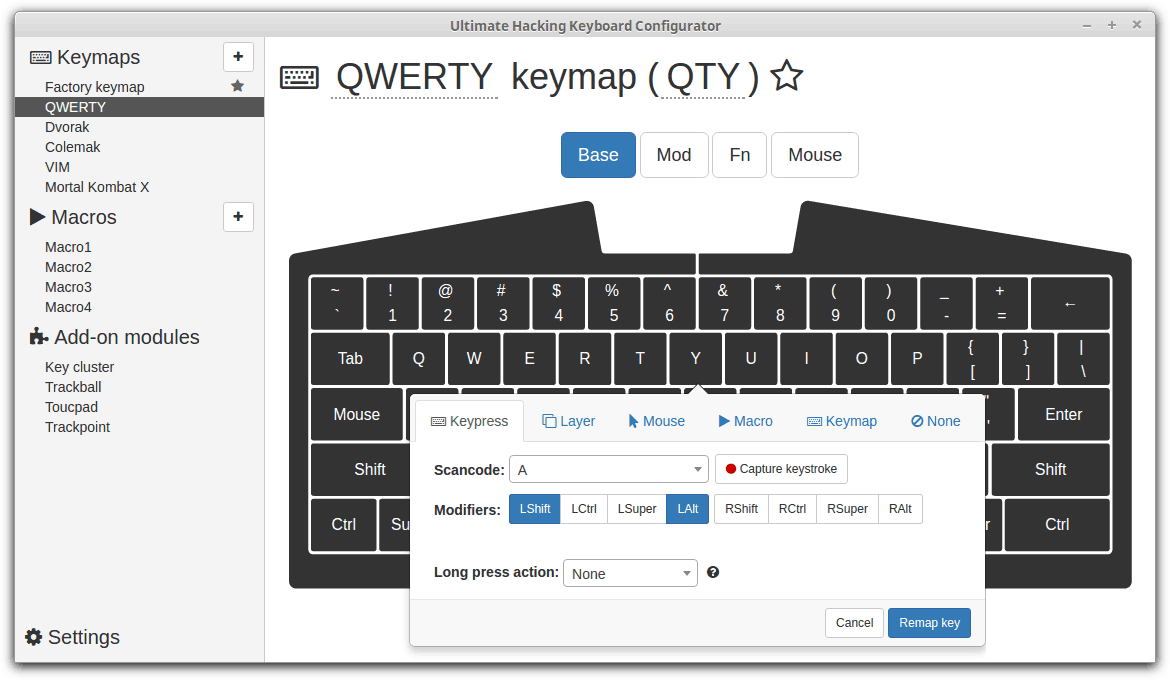Click the Mouse key on keyboard
The image size is (1170, 680).
(357, 414)
